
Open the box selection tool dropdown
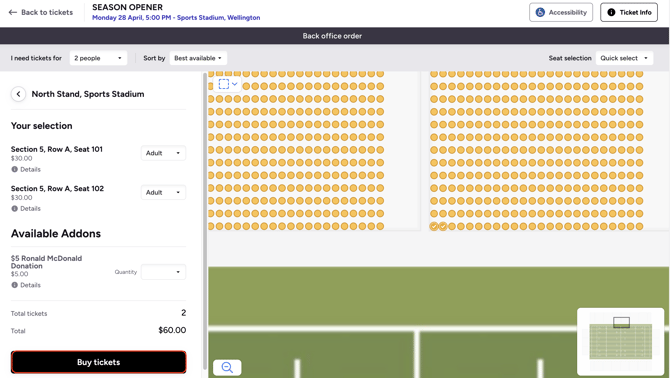click(x=228, y=84)
